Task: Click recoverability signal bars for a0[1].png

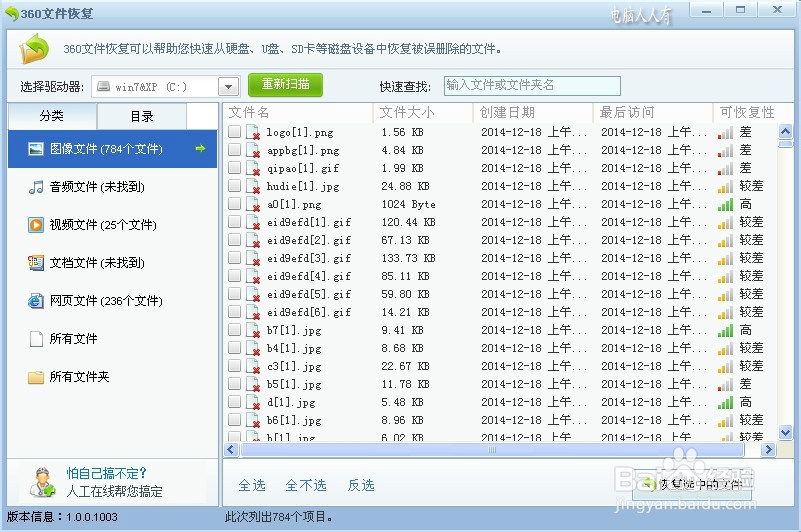Action: pyautogui.click(x=725, y=204)
